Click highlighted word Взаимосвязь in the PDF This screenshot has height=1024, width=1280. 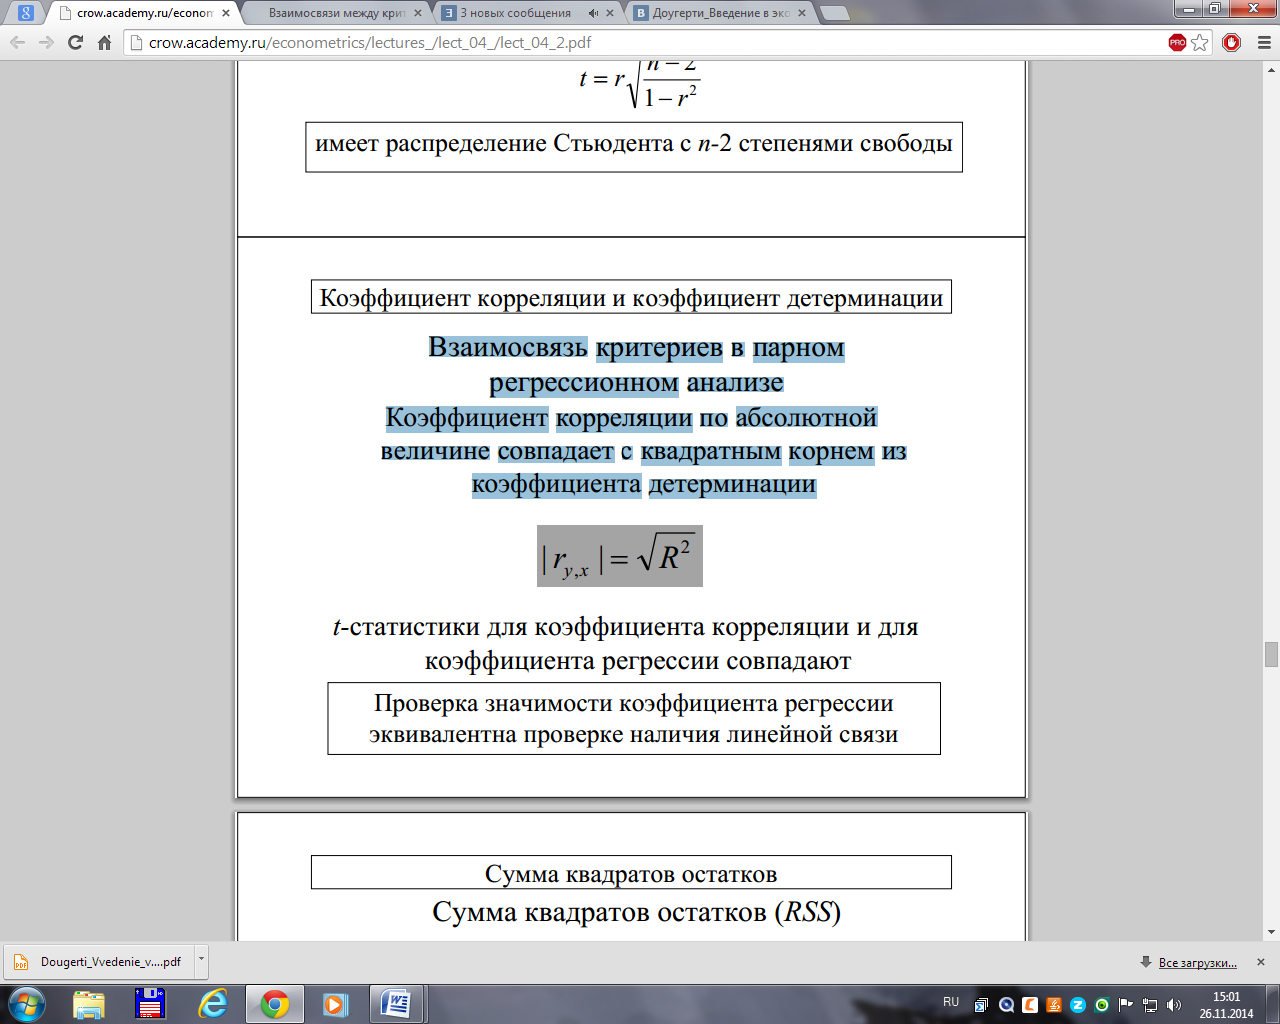tap(508, 348)
